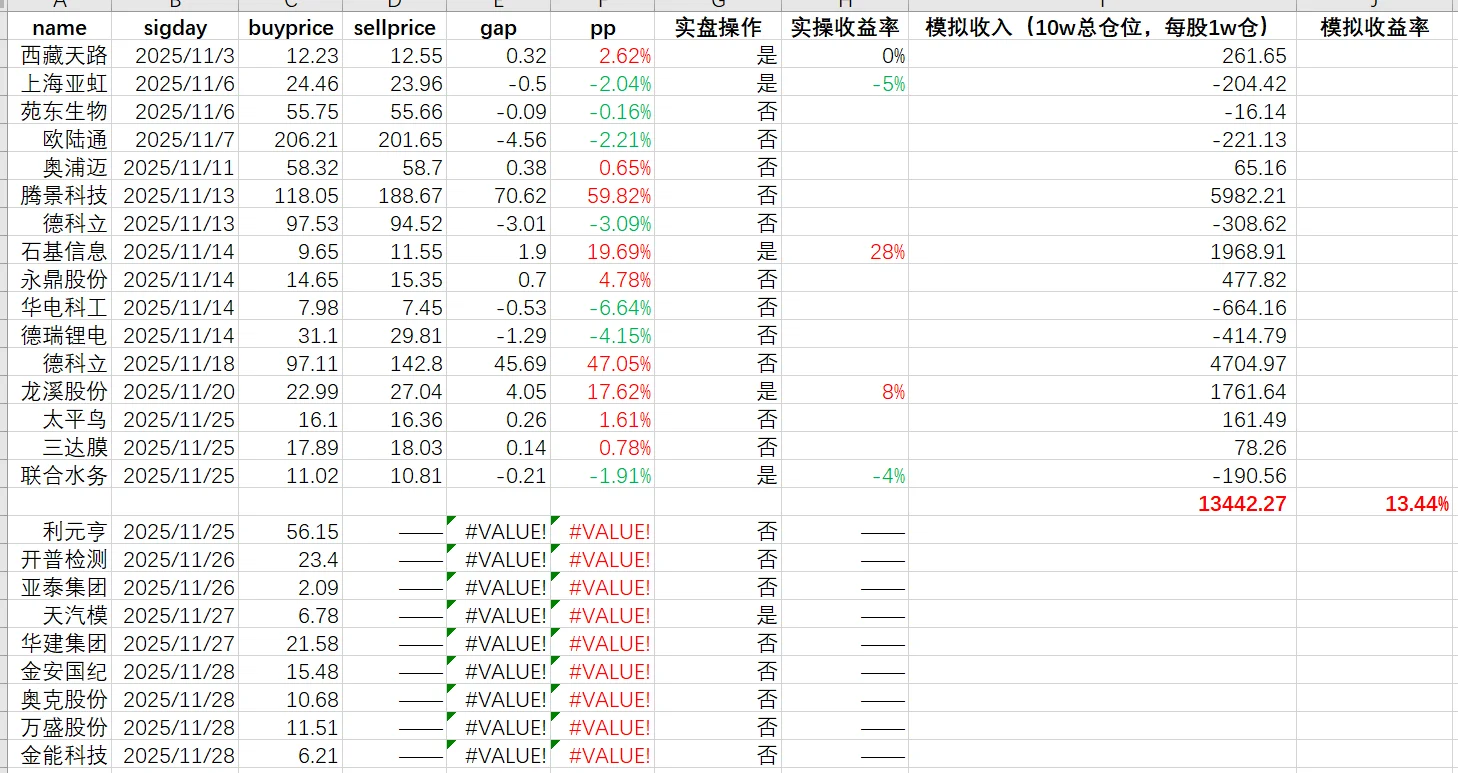Select the buyprice cell 206.21
Image resolution: width=1458 pixels, height=773 pixels.
[x=290, y=139]
